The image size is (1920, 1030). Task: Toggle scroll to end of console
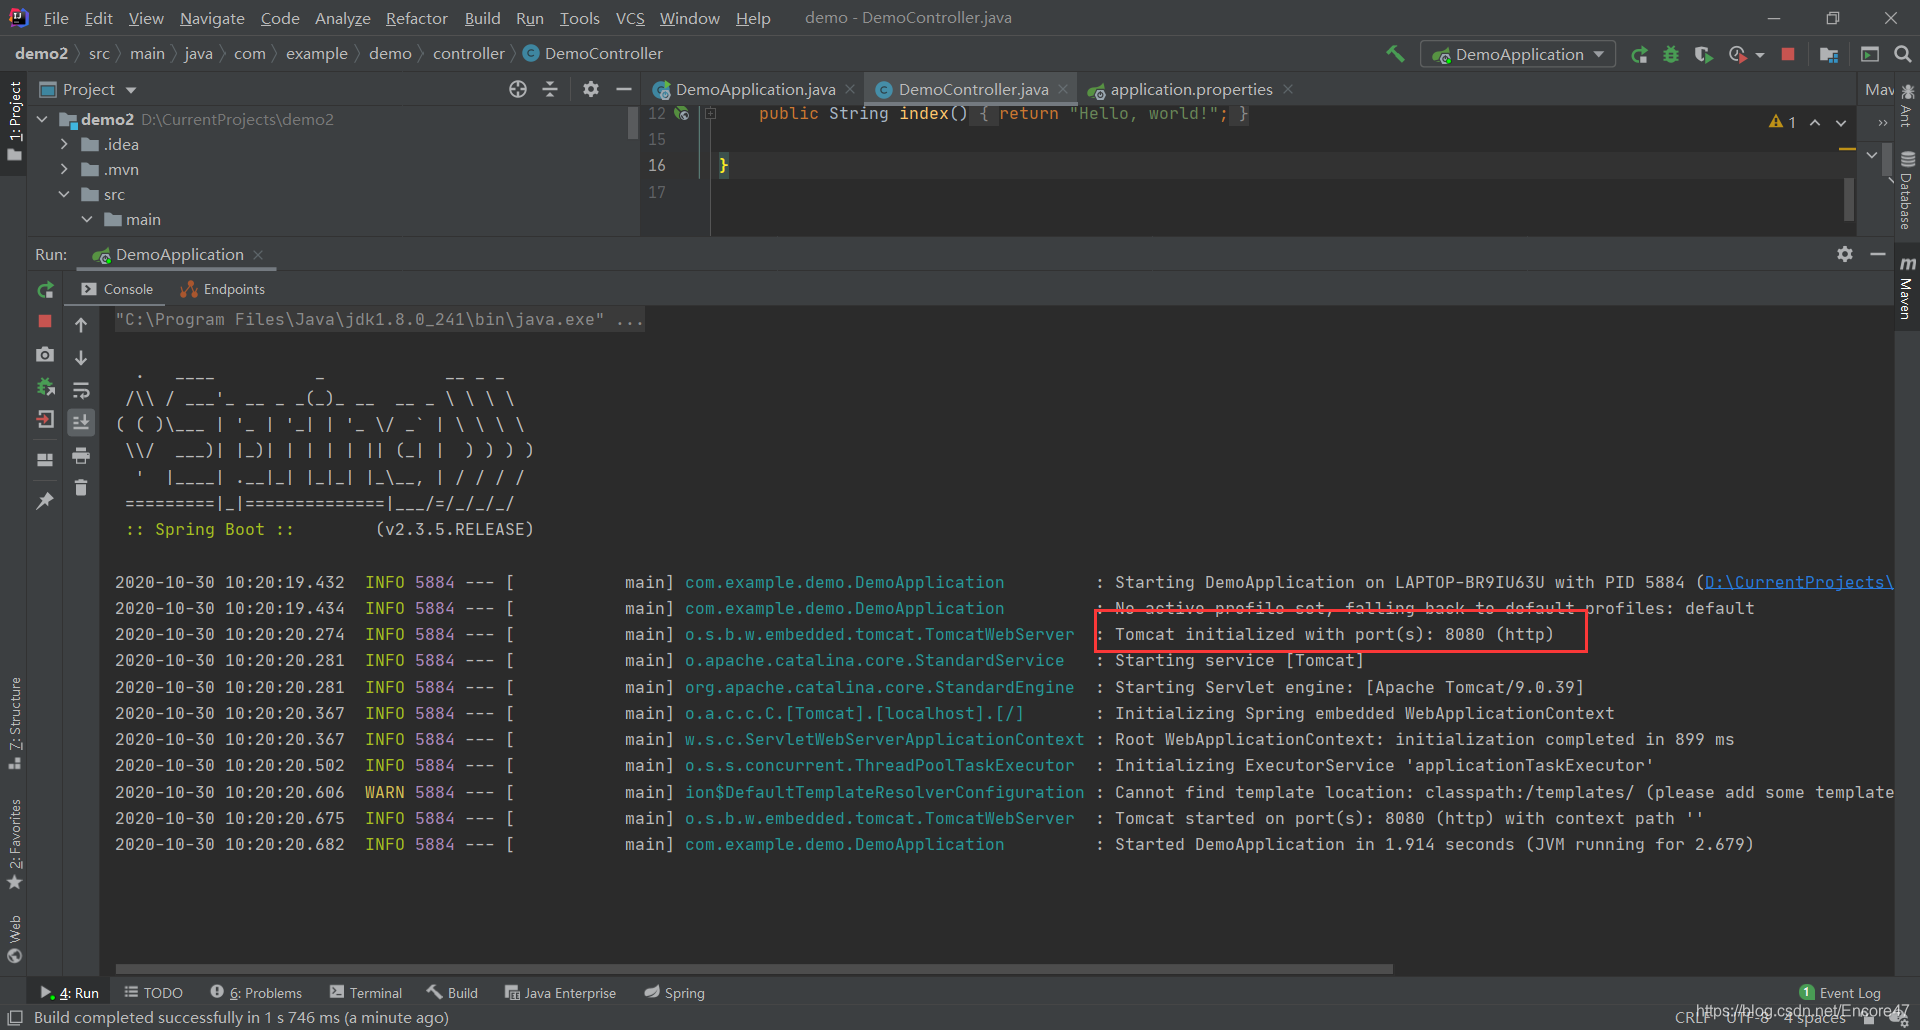pos(81,422)
